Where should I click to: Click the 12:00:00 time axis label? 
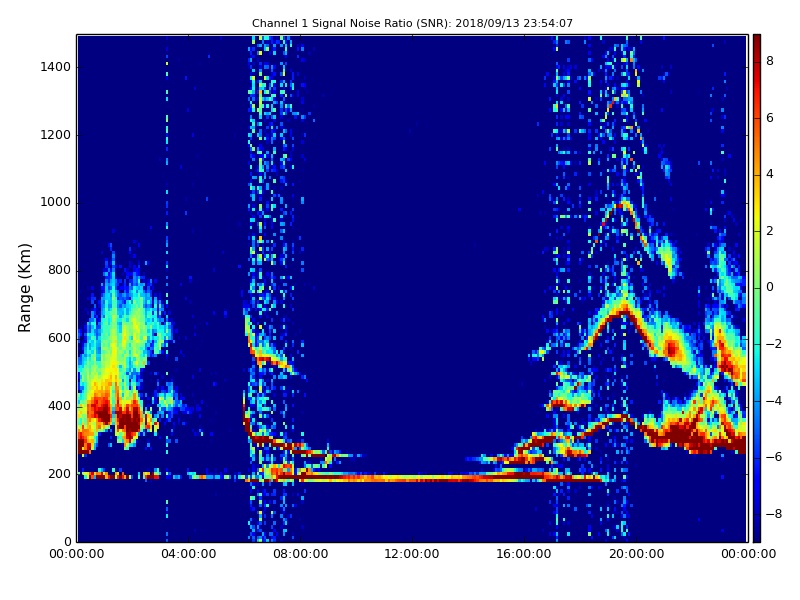tap(412, 554)
